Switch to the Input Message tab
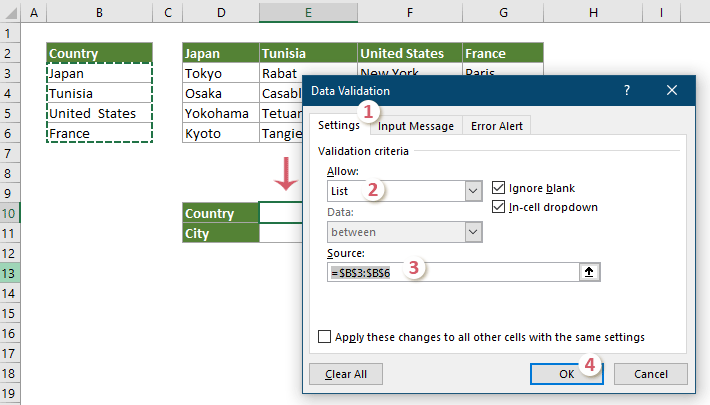Viewport: 710px width, 405px height. pos(416,125)
